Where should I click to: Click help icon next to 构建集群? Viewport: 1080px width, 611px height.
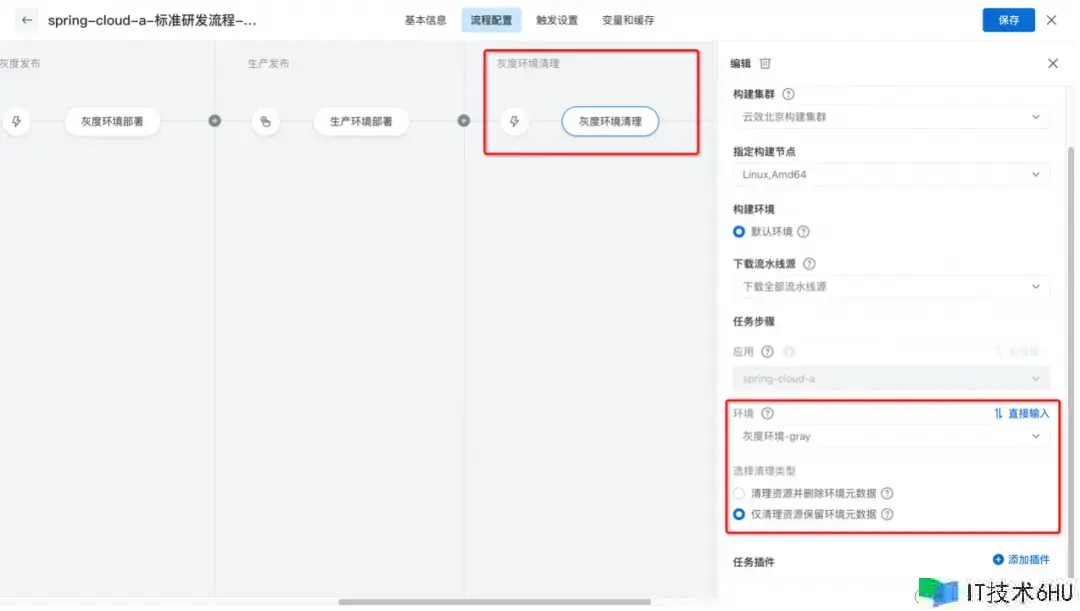[x=788, y=94]
